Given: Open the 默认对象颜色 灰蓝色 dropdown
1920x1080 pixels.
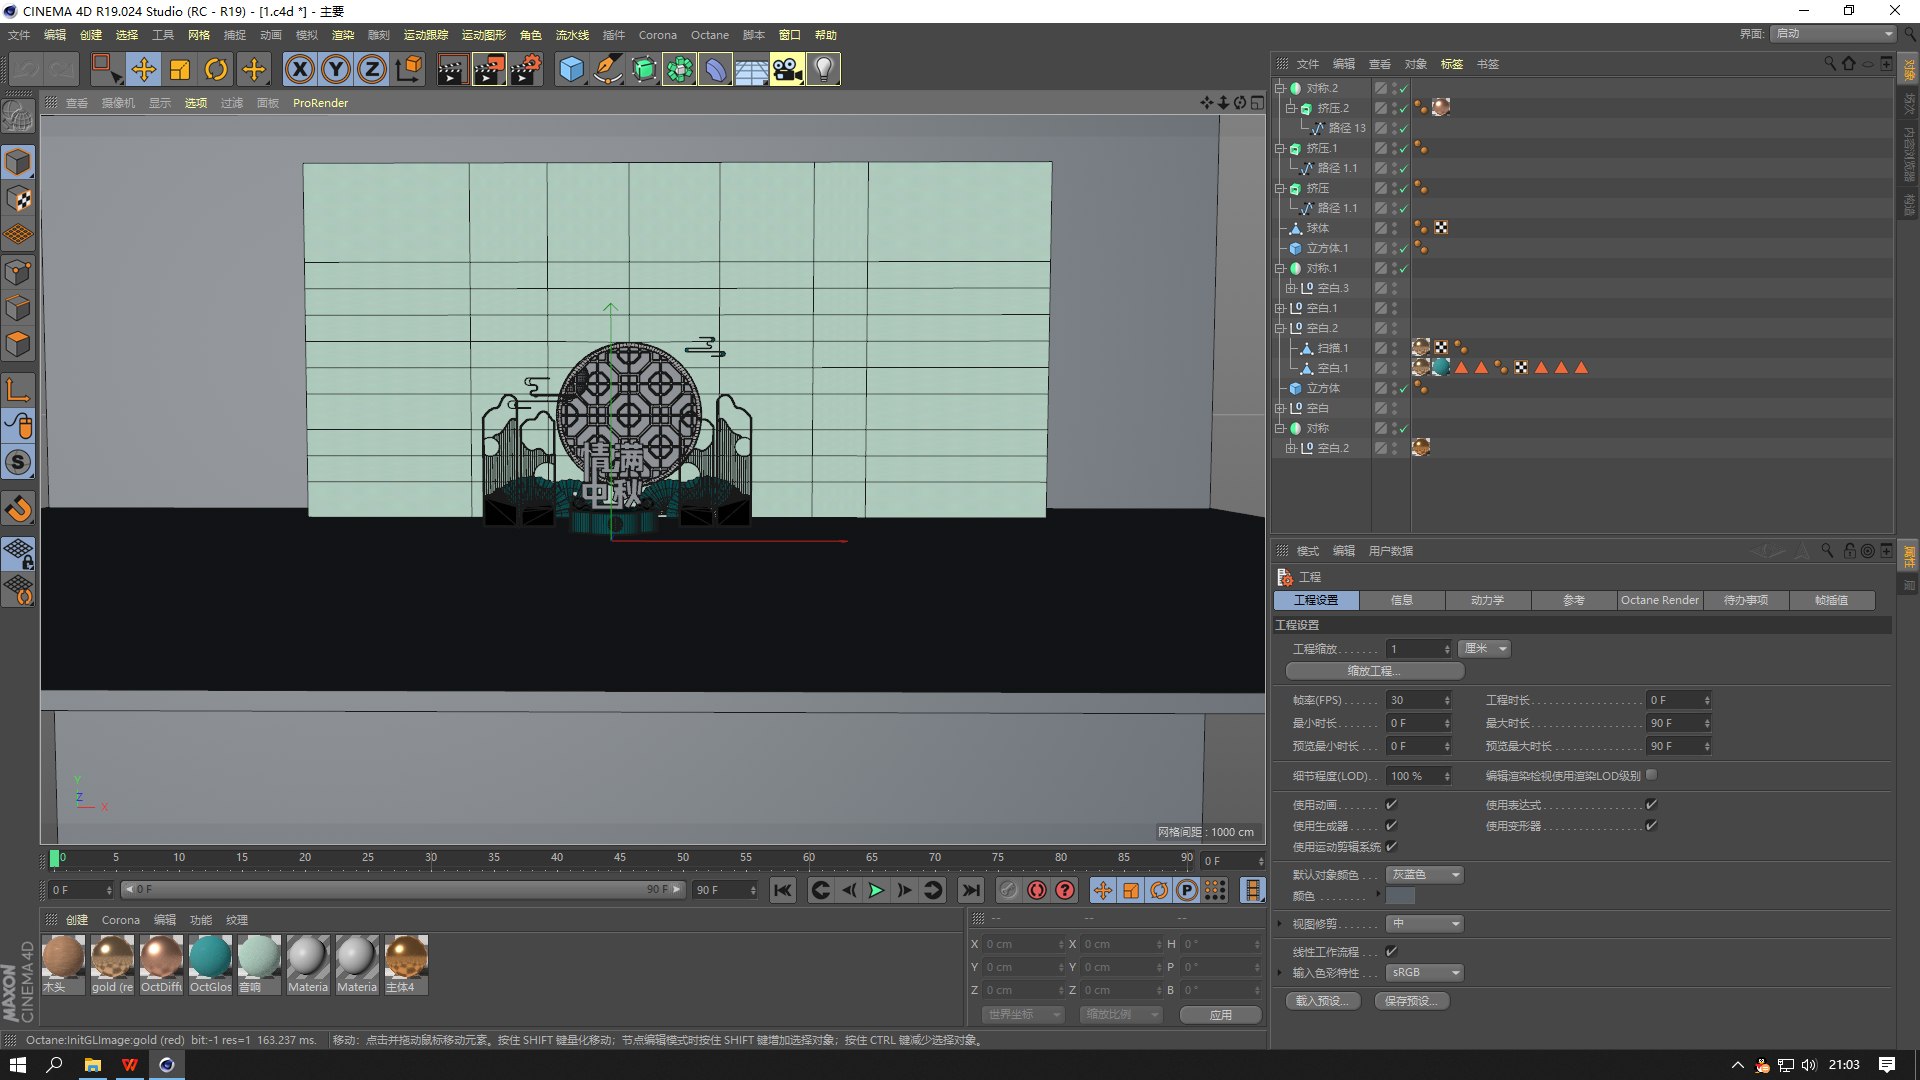Looking at the screenshot, I should tap(1425, 875).
